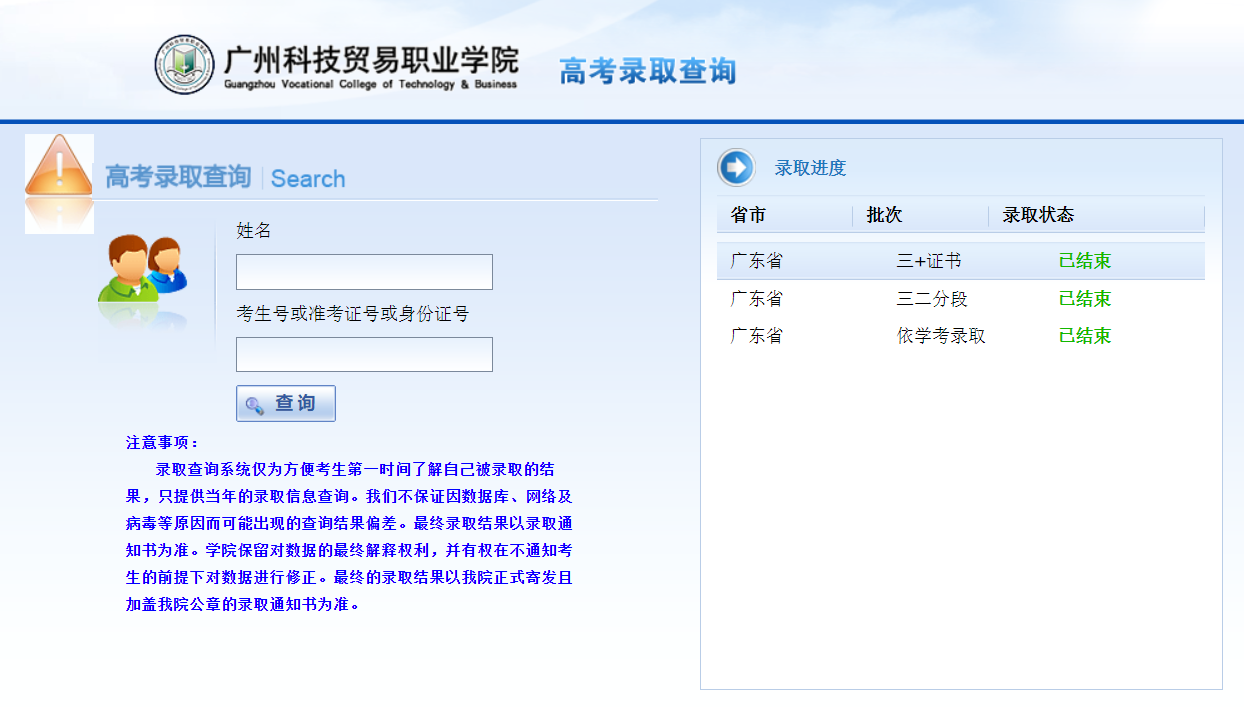This screenshot has width=1244, height=707.
Task: Click the orange warning triangle icon
Action: tap(59, 168)
